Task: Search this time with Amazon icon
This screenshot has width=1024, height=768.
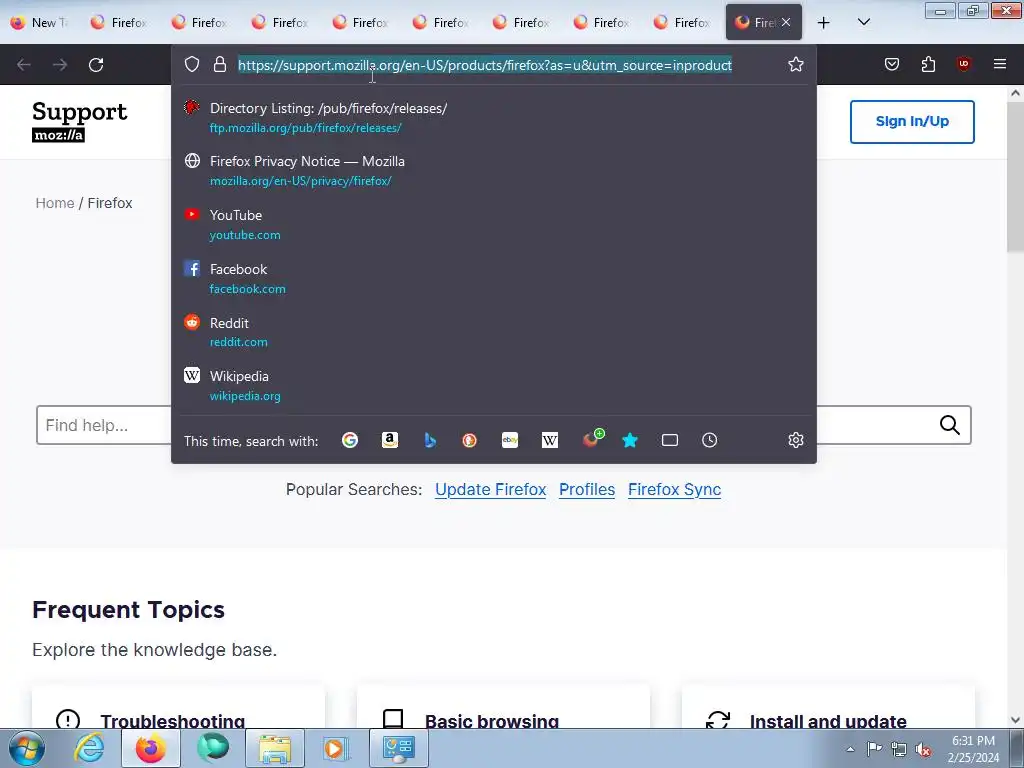Action: point(390,440)
